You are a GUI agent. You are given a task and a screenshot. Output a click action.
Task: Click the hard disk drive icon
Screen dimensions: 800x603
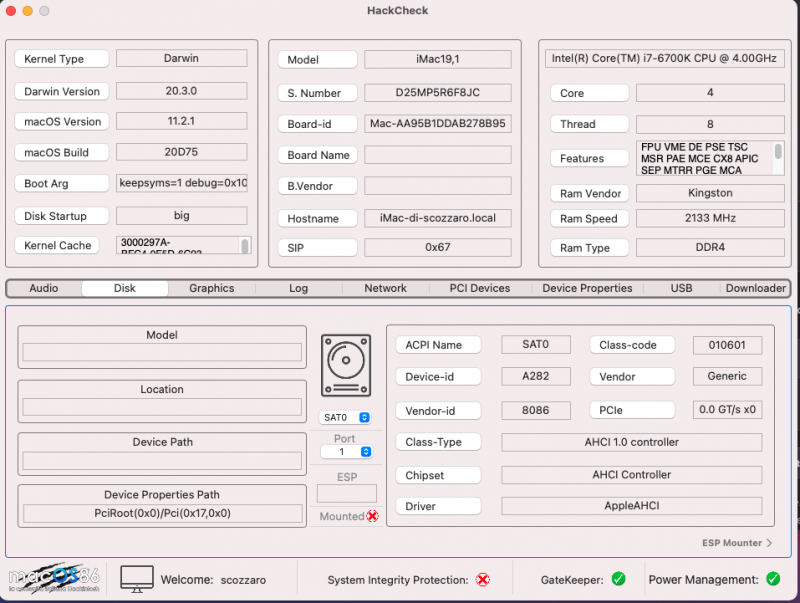(x=346, y=364)
